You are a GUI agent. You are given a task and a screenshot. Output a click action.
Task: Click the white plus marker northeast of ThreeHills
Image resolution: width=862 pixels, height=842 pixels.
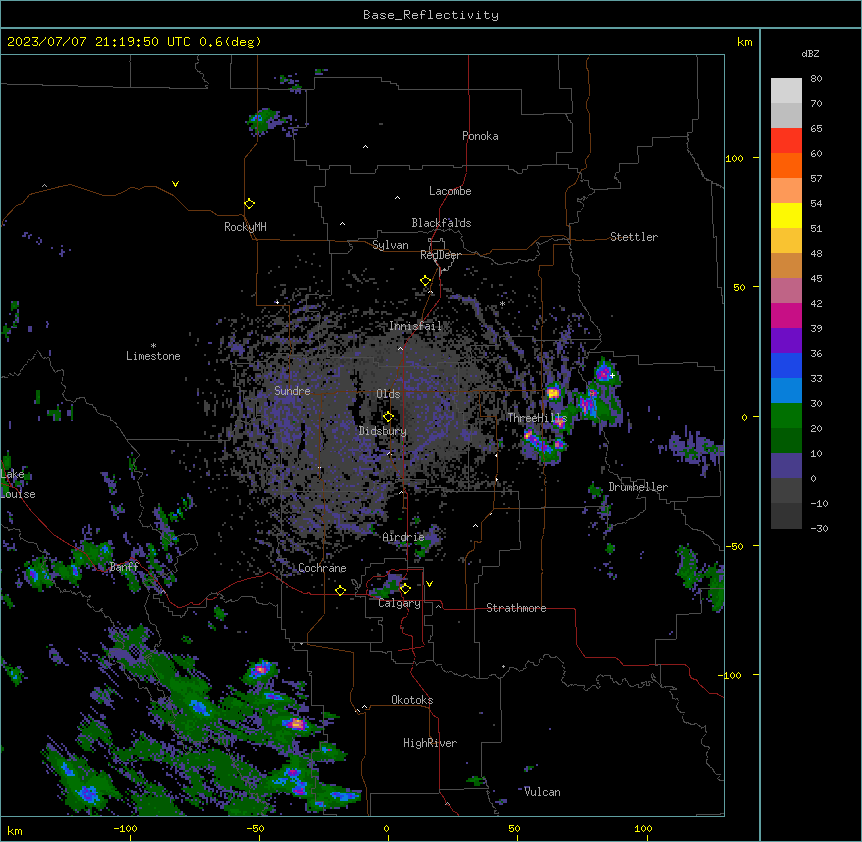(612, 375)
